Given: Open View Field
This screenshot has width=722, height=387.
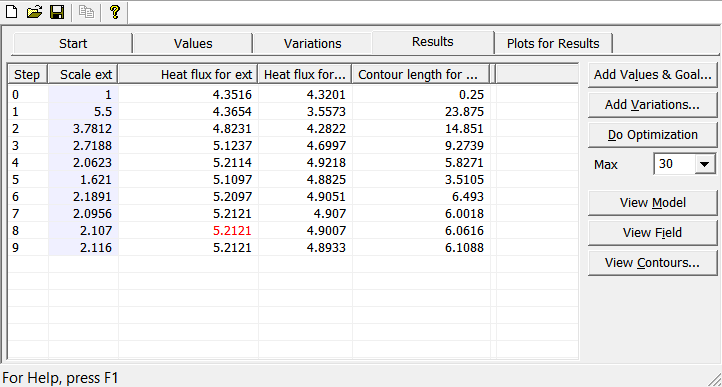Looking at the screenshot, I should pyautogui.click(x=652, y=232).
